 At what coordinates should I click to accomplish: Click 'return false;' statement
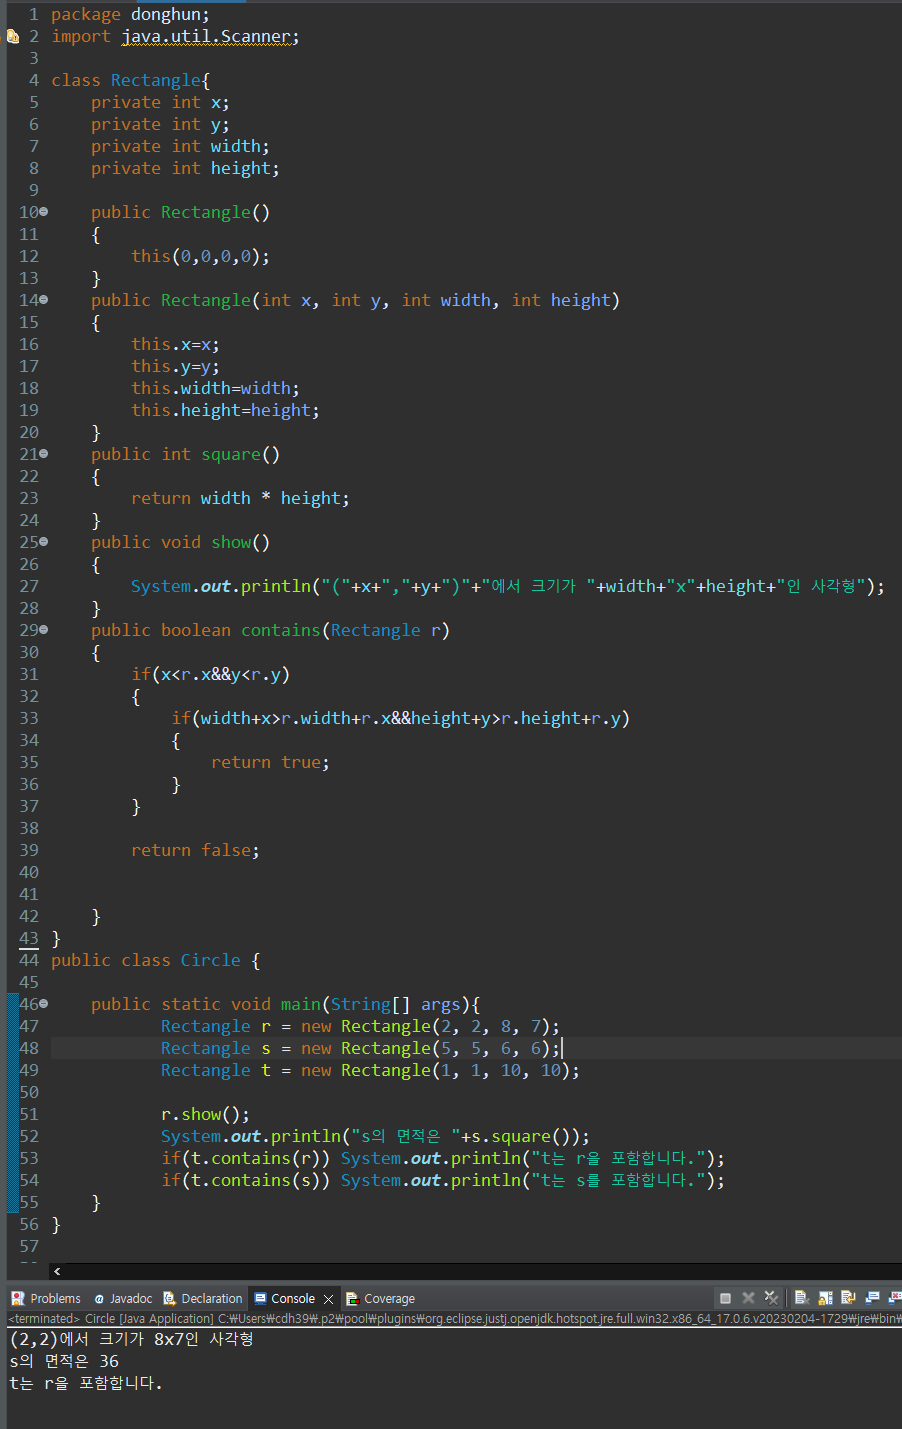[x=195, y=850]
